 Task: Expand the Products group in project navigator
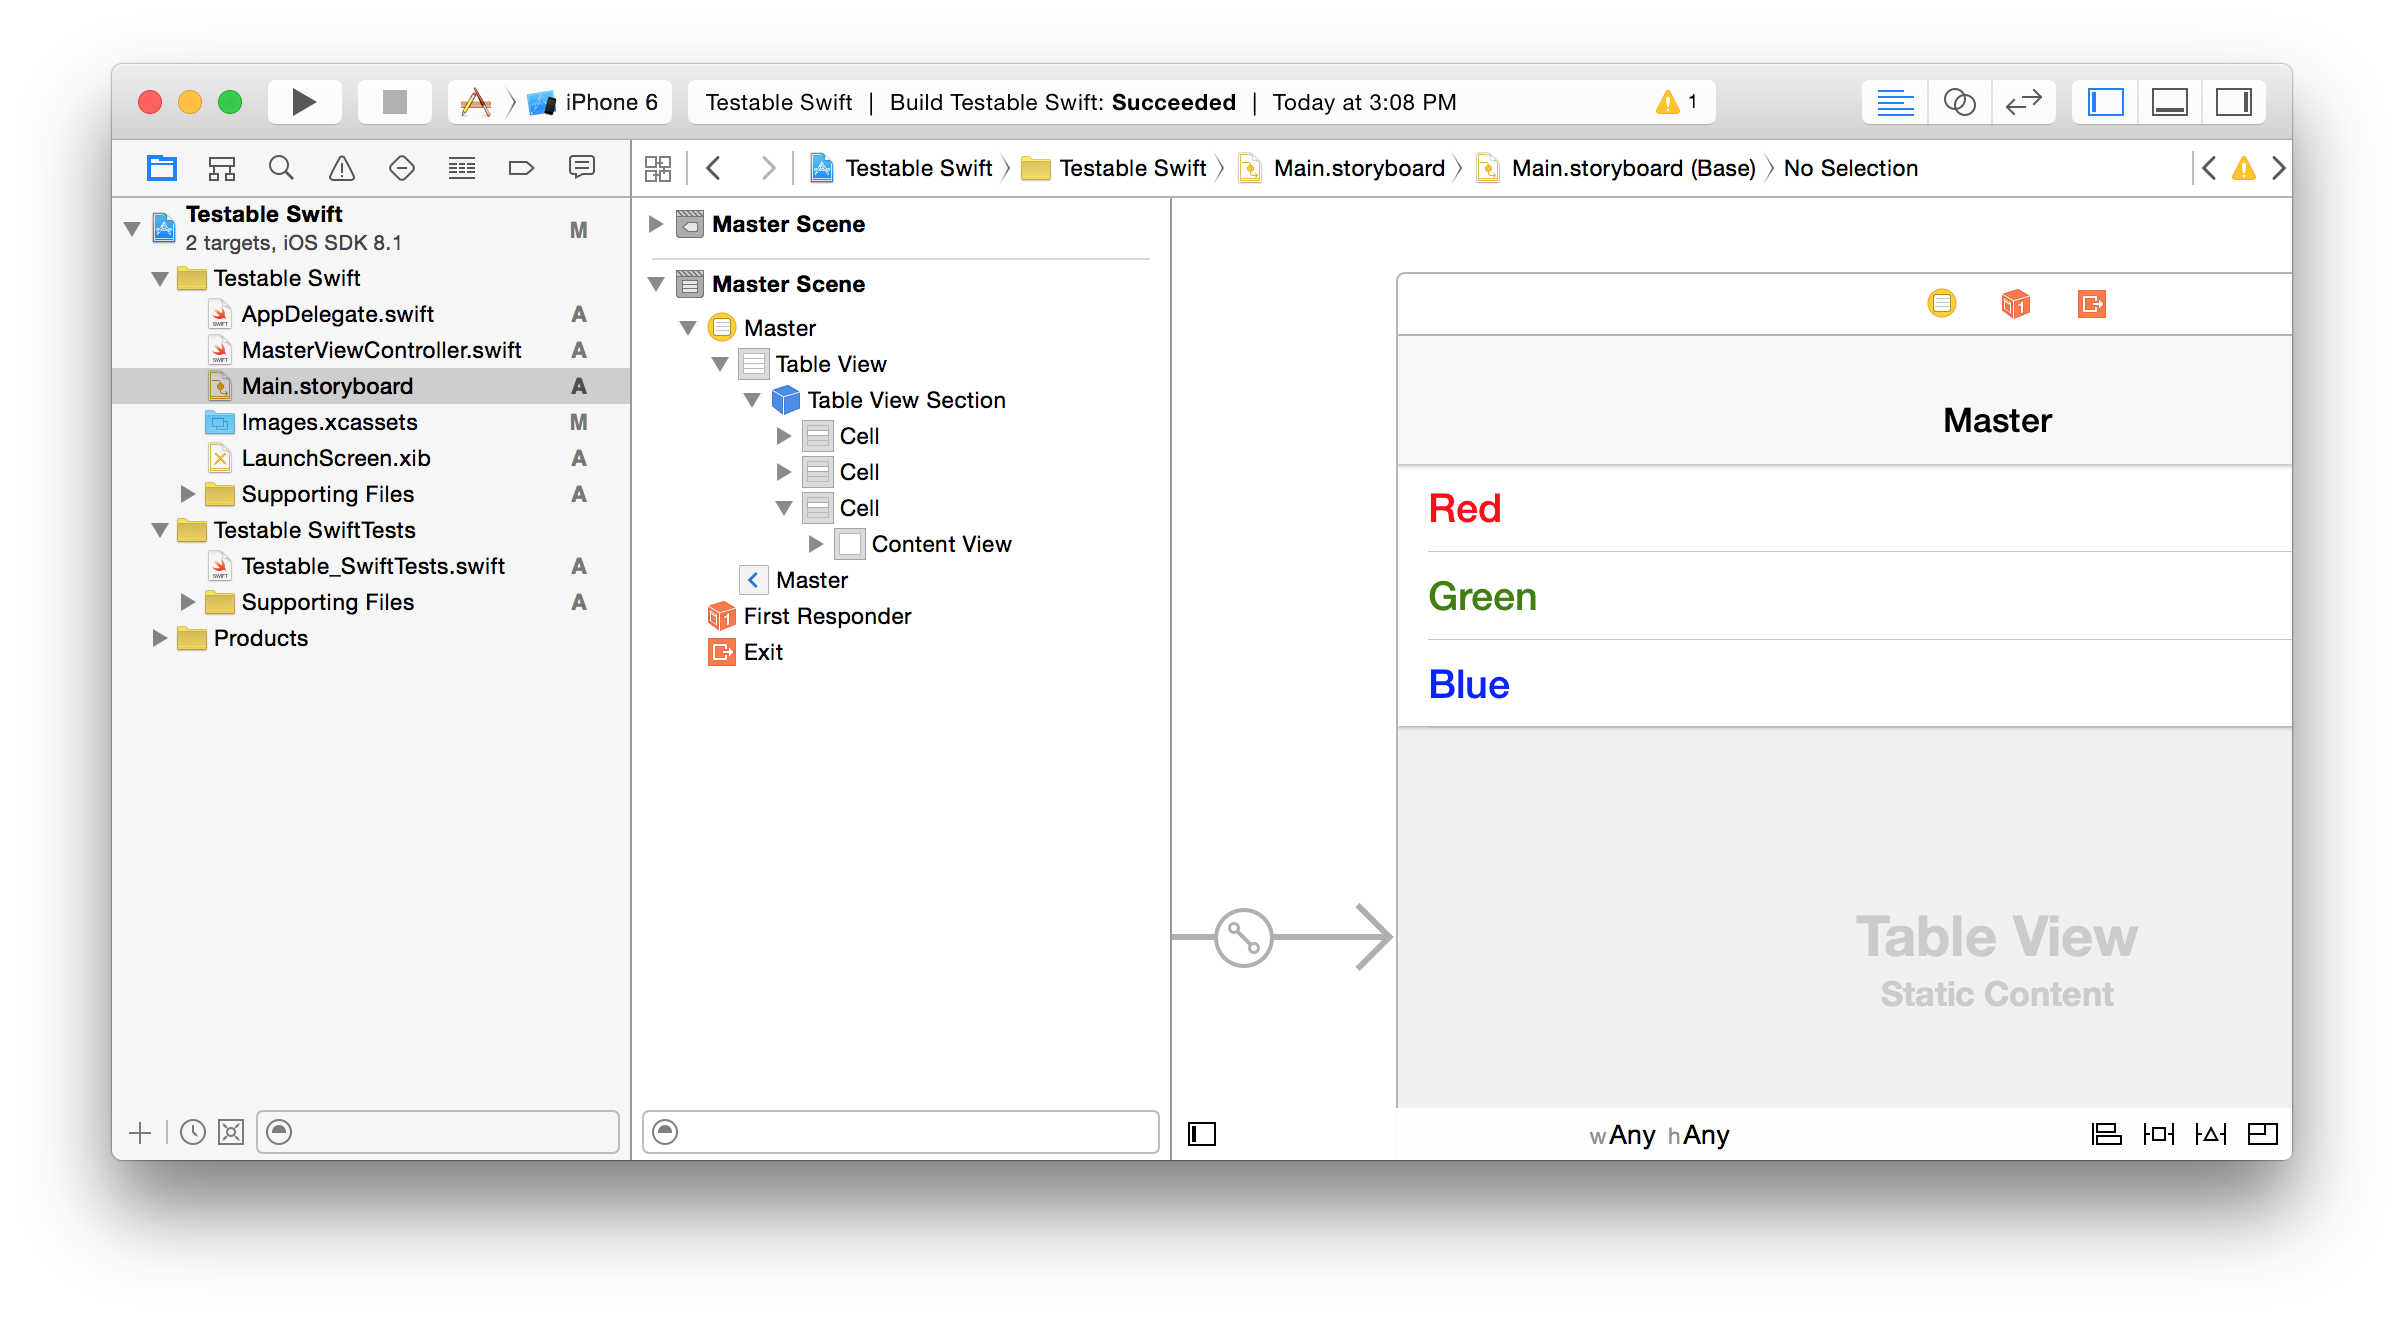160,638
